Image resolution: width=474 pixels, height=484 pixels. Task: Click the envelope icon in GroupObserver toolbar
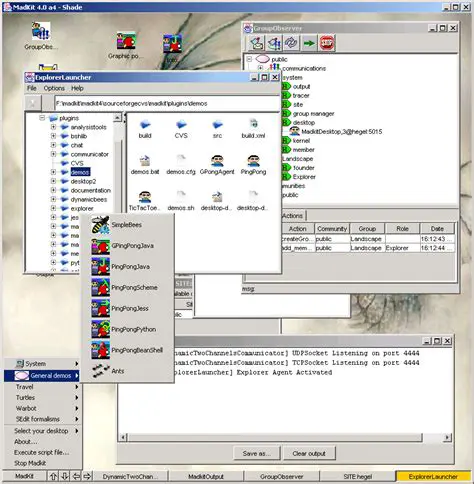pyautogui.click(x=257, y=43)
